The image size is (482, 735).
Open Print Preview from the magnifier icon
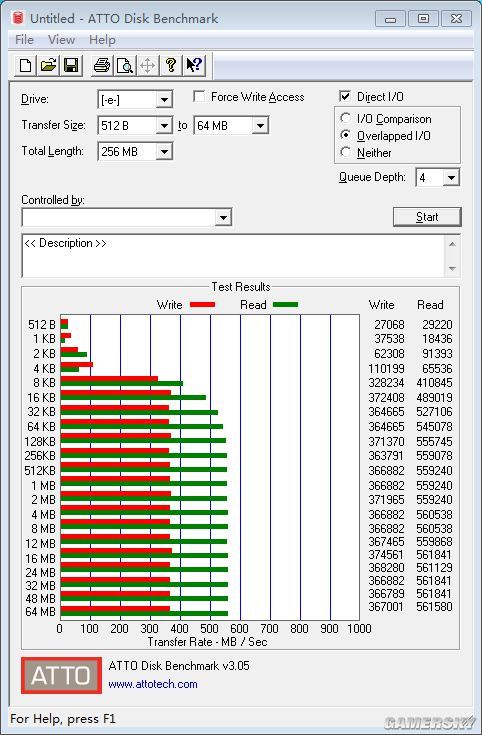click(125, 65)
